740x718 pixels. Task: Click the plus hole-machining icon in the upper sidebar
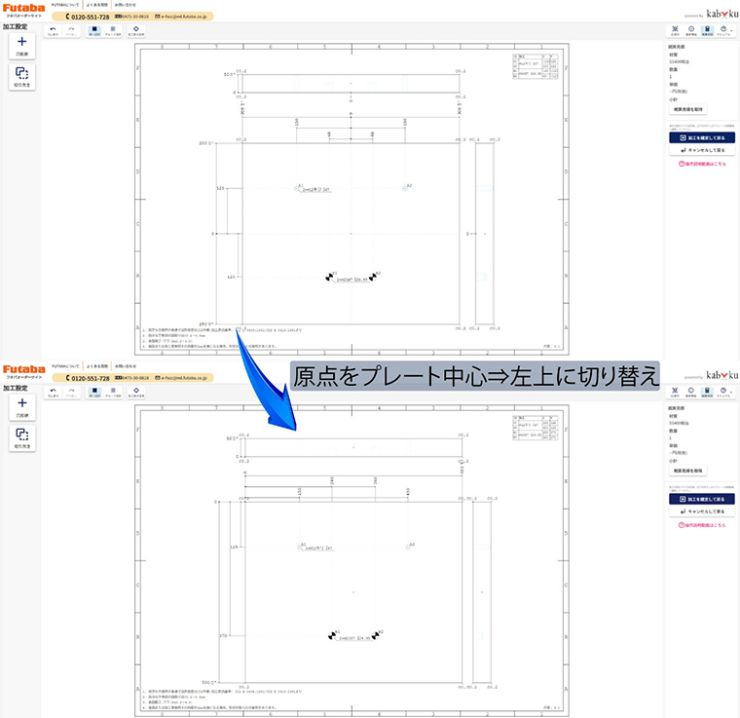click(x=22, y=45)
